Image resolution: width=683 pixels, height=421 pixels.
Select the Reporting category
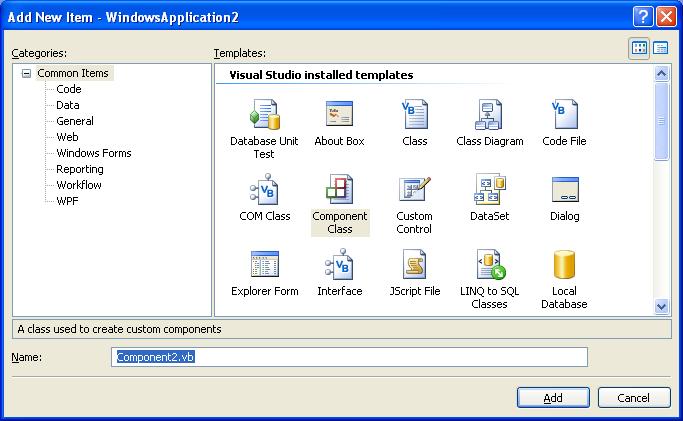[x=80, y=169]
